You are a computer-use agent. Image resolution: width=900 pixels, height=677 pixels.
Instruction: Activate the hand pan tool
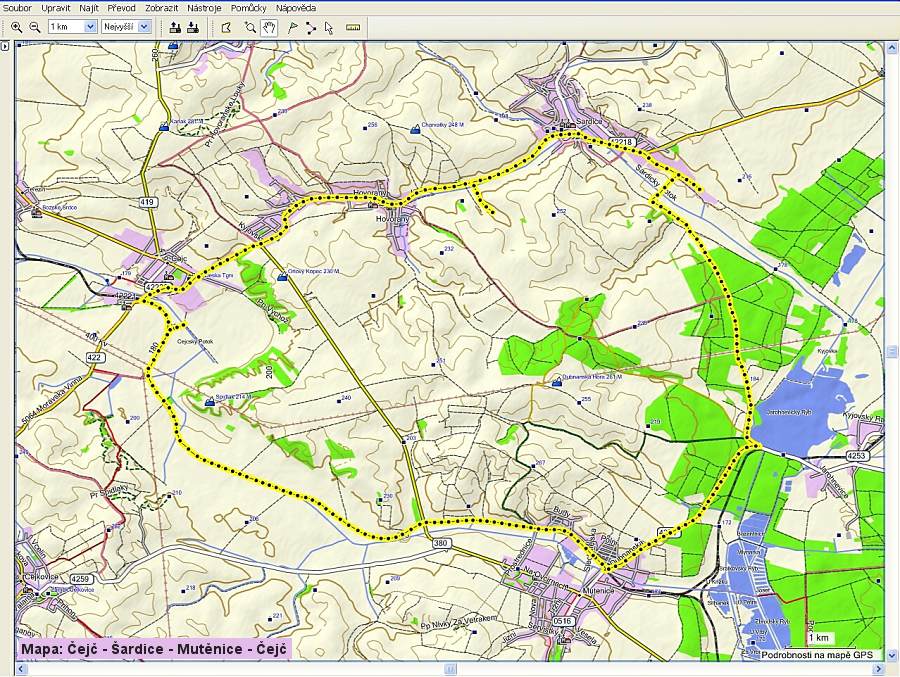pyautogui.click(x=268, y=27)
